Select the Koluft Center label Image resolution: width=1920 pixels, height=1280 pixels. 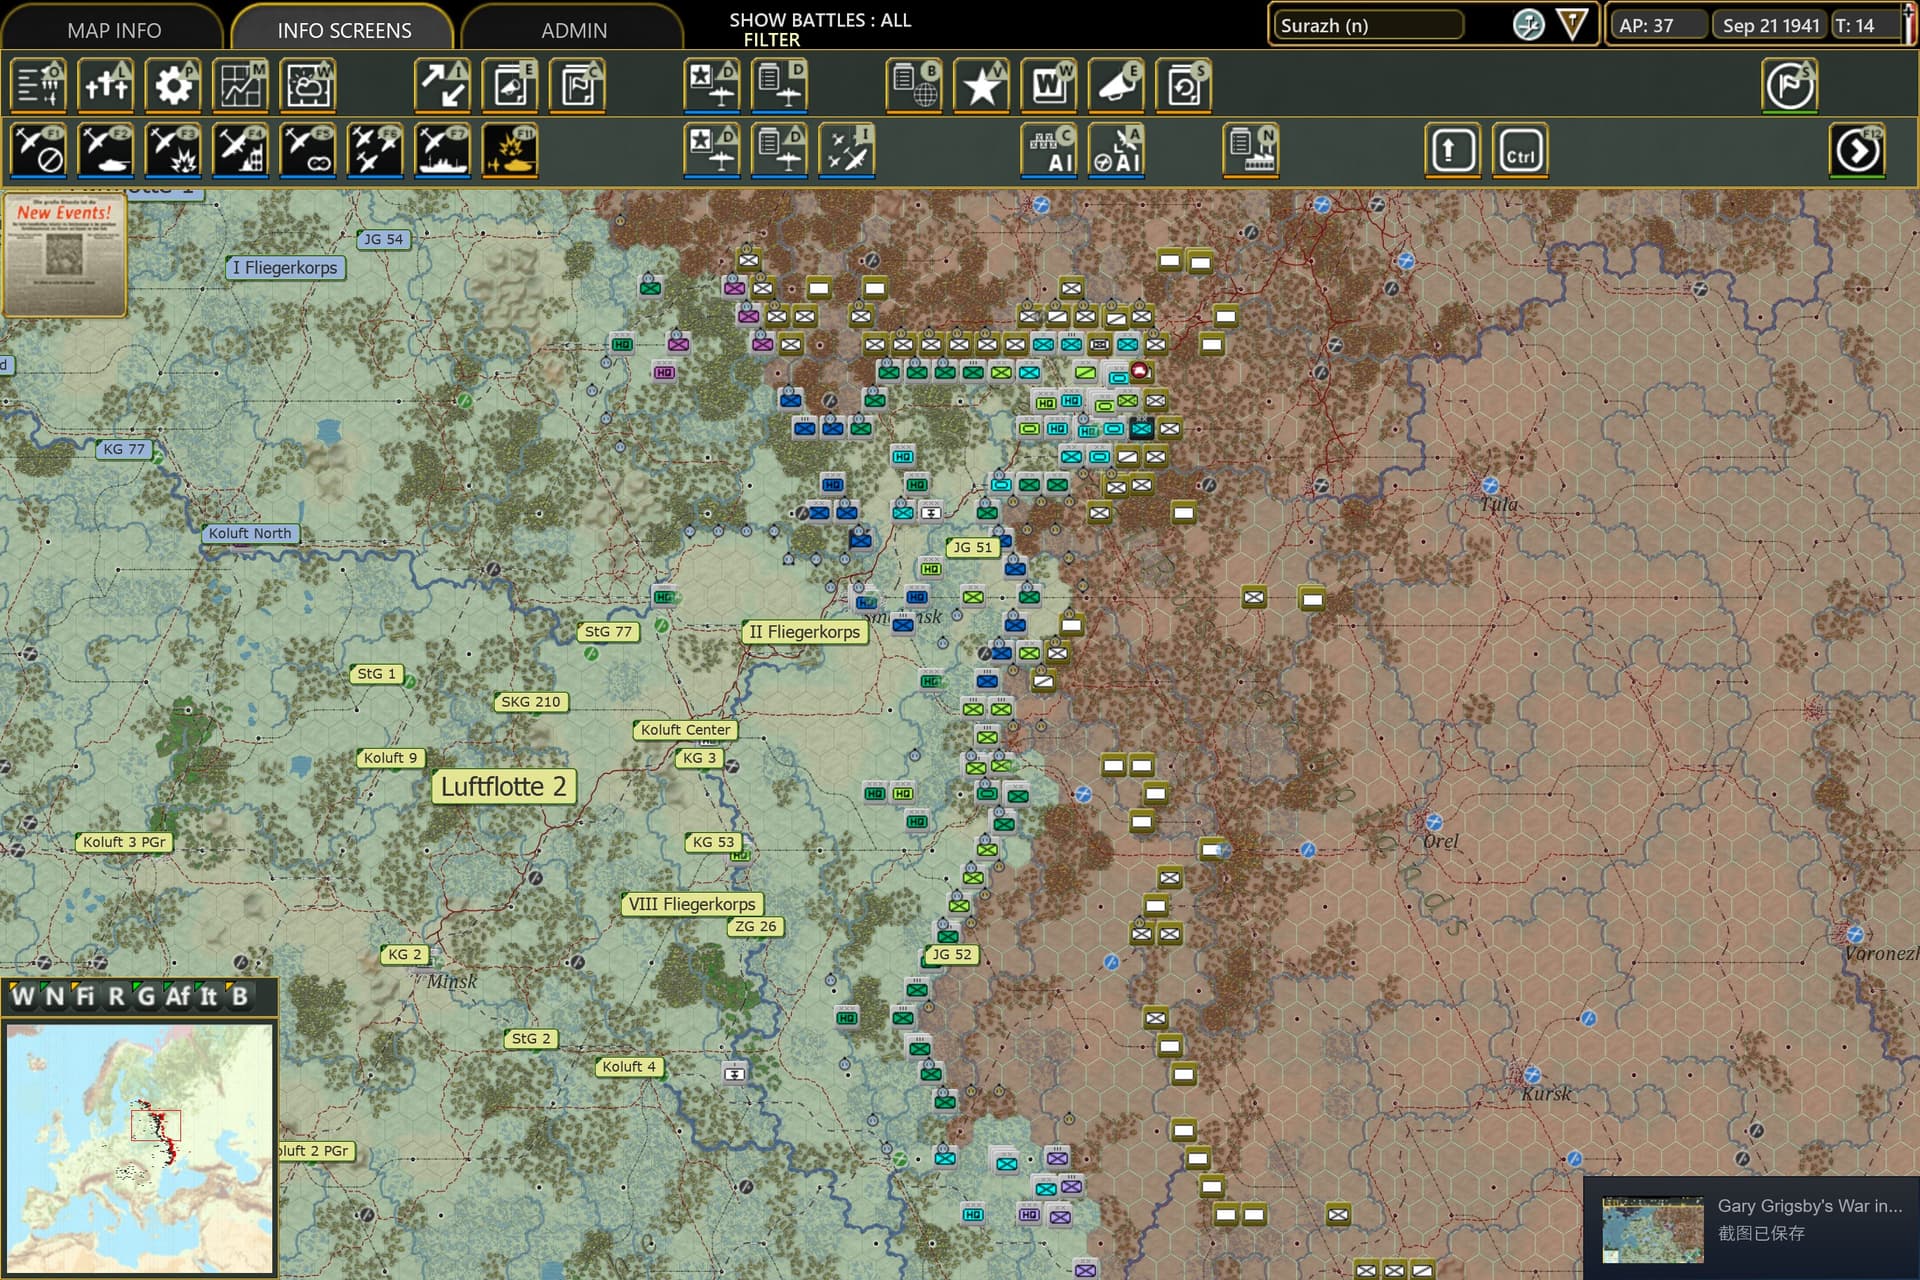pos(686,730)
